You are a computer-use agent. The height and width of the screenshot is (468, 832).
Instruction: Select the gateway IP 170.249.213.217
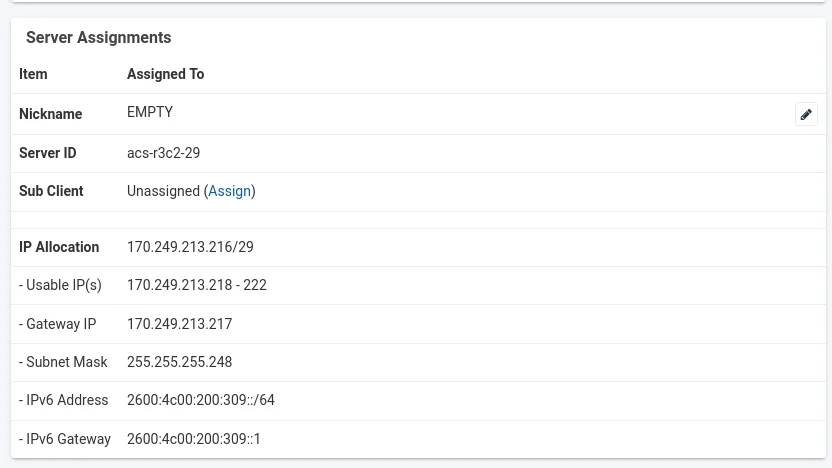coord(179,324)
